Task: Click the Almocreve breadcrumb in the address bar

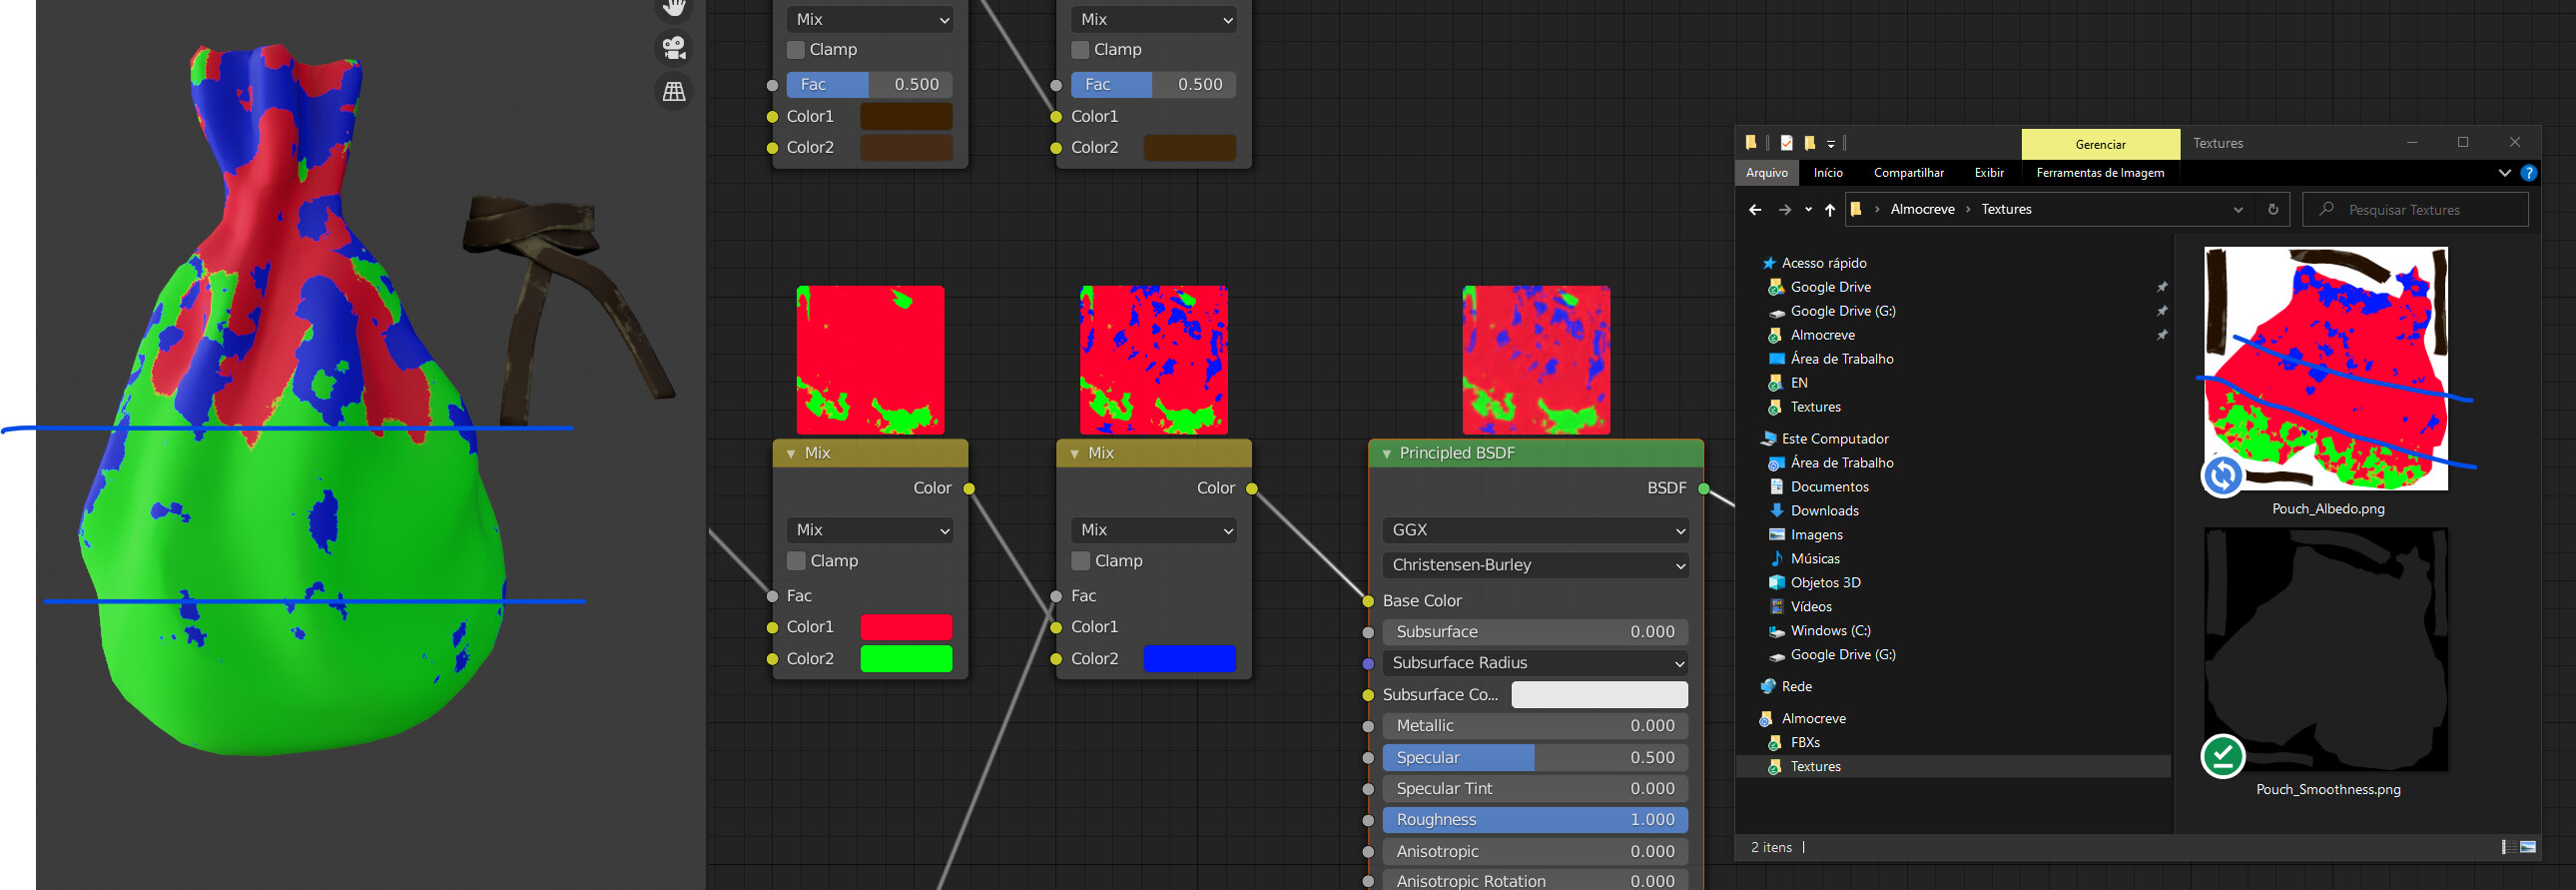Action: pyautogui.click(x=1922, y=210)
